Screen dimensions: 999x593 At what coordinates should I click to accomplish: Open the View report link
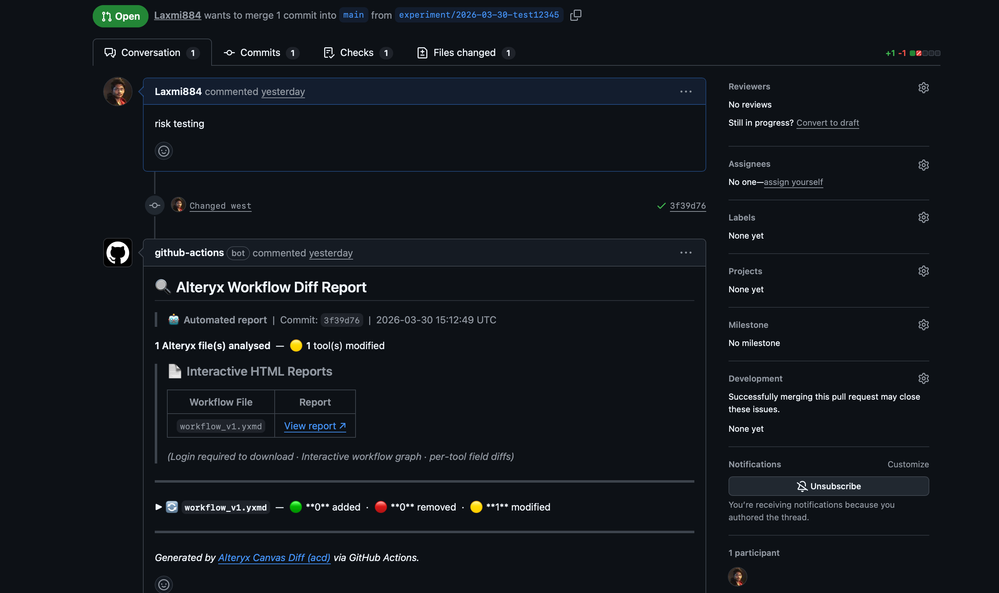coord(315,426)
